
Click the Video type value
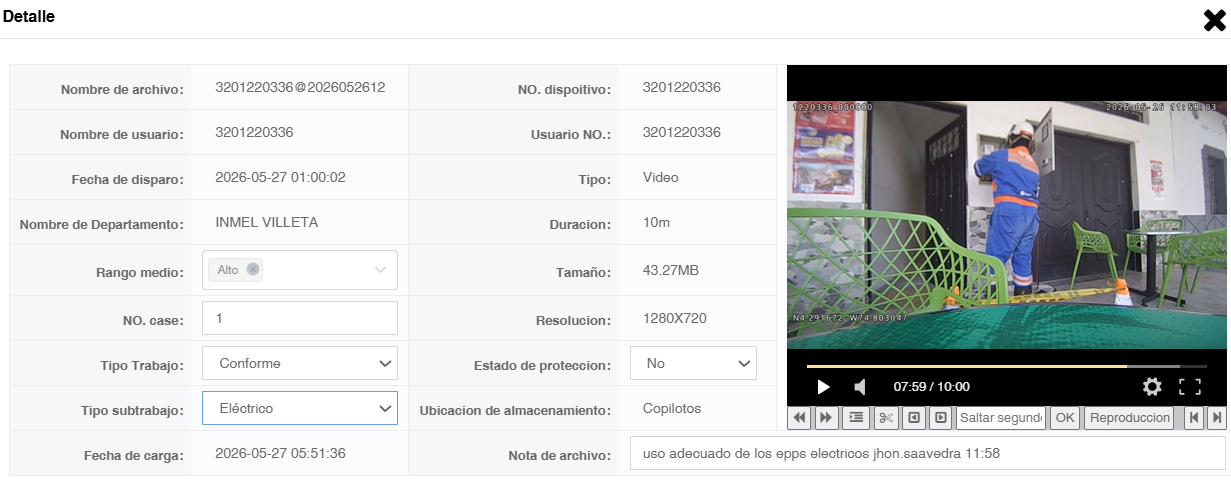point(661,177)
